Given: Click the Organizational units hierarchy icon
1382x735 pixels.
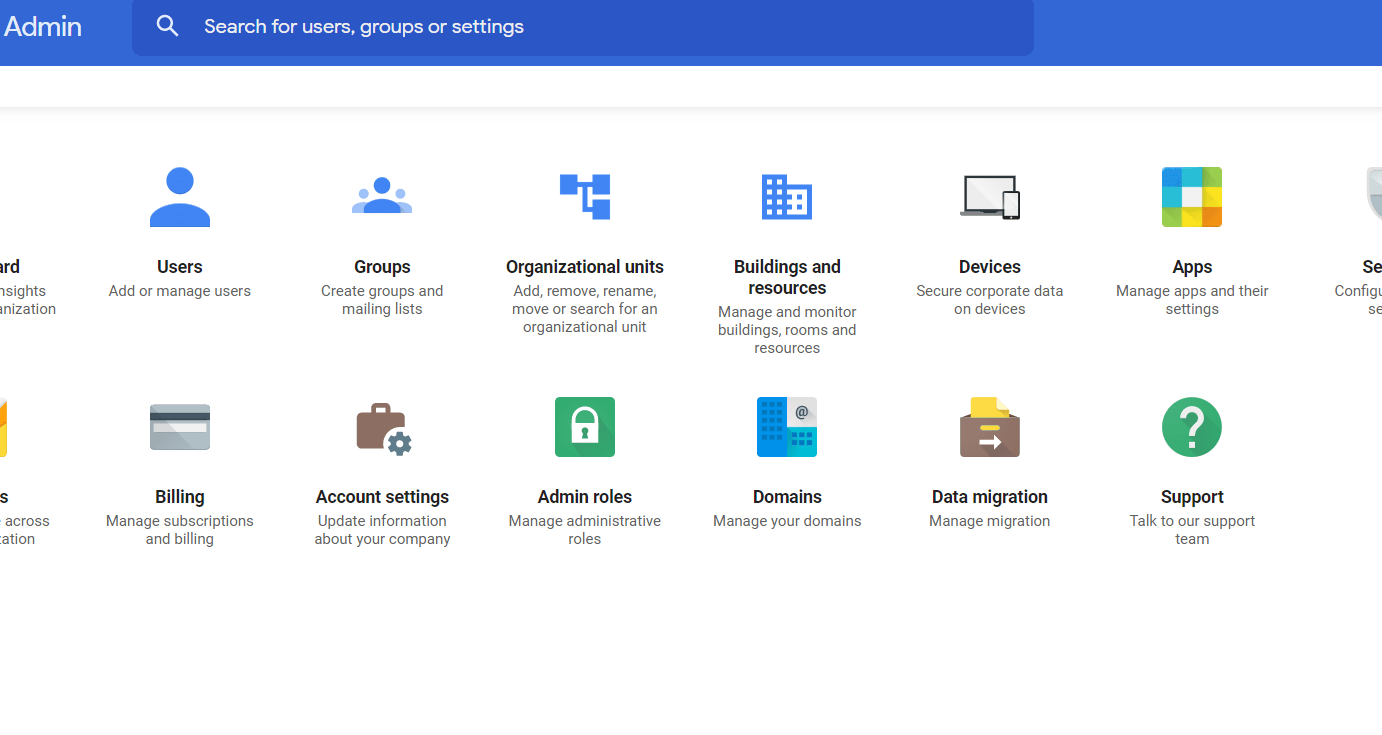Looking at the screenshot, I should 585,196.
